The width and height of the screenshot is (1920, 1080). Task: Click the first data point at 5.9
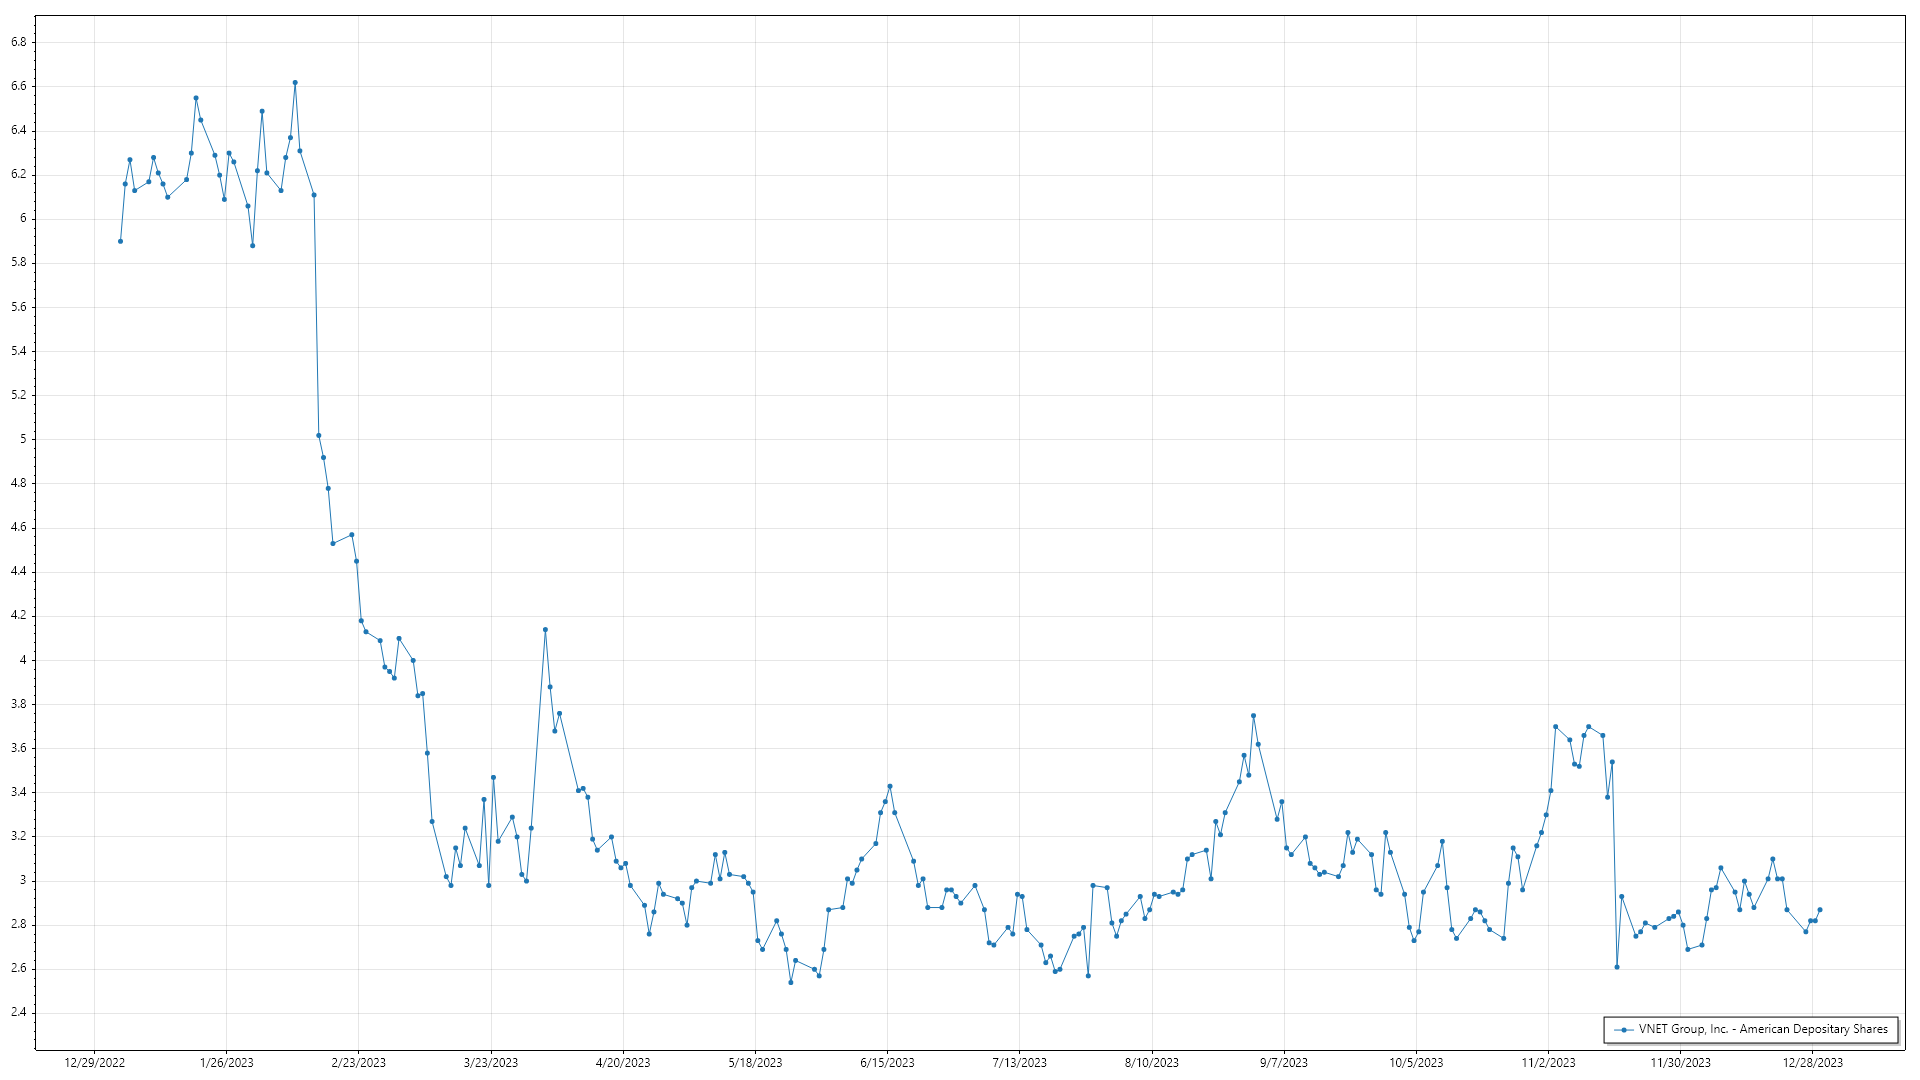pyautogui.click(x=120, y=241)
